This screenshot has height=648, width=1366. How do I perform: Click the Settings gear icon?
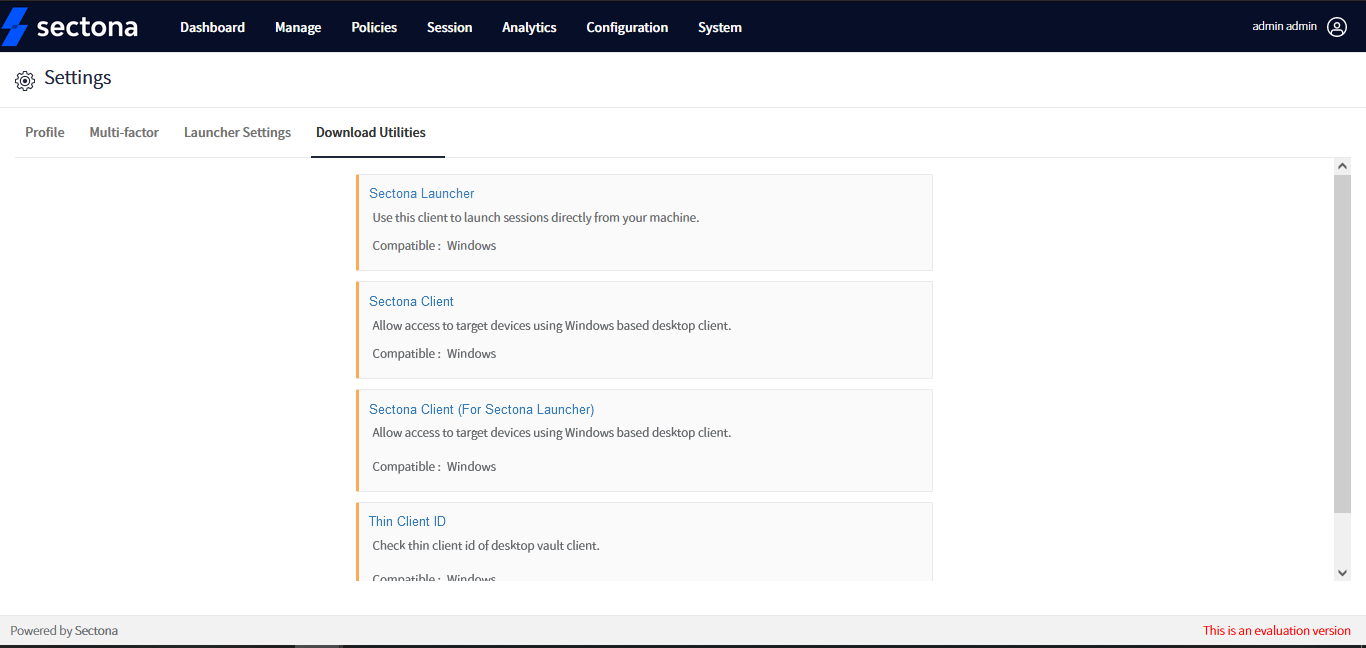pyautogui.click(x=25, y=80)
